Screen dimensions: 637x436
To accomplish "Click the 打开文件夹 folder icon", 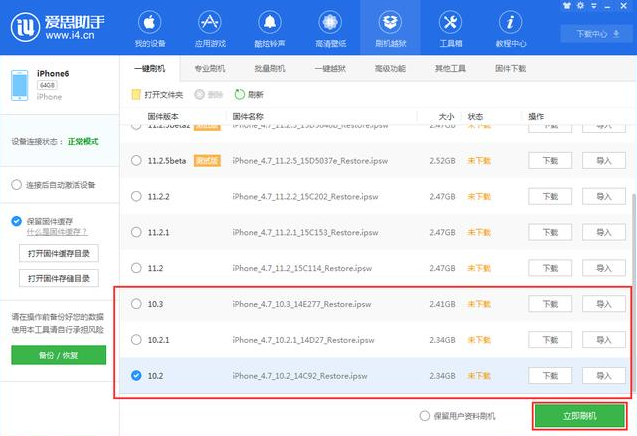I will [x=136, y=95].
